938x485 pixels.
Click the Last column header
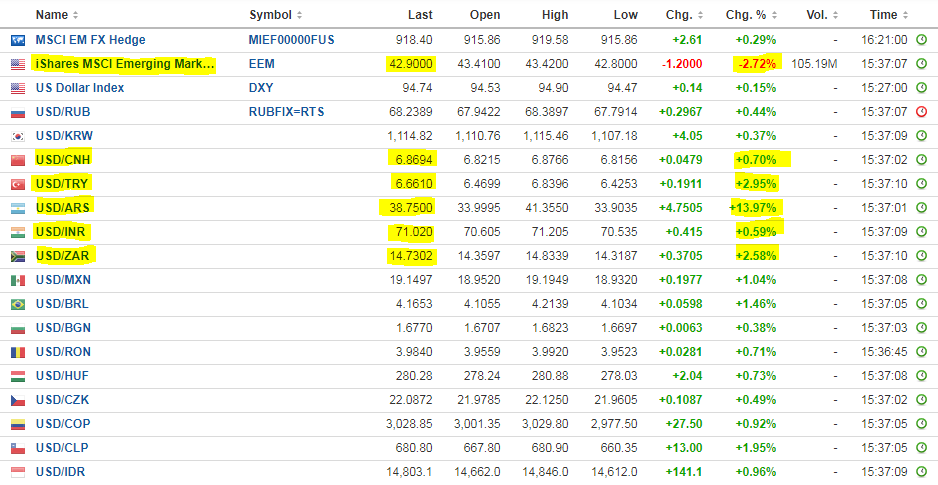coord(420,15)
